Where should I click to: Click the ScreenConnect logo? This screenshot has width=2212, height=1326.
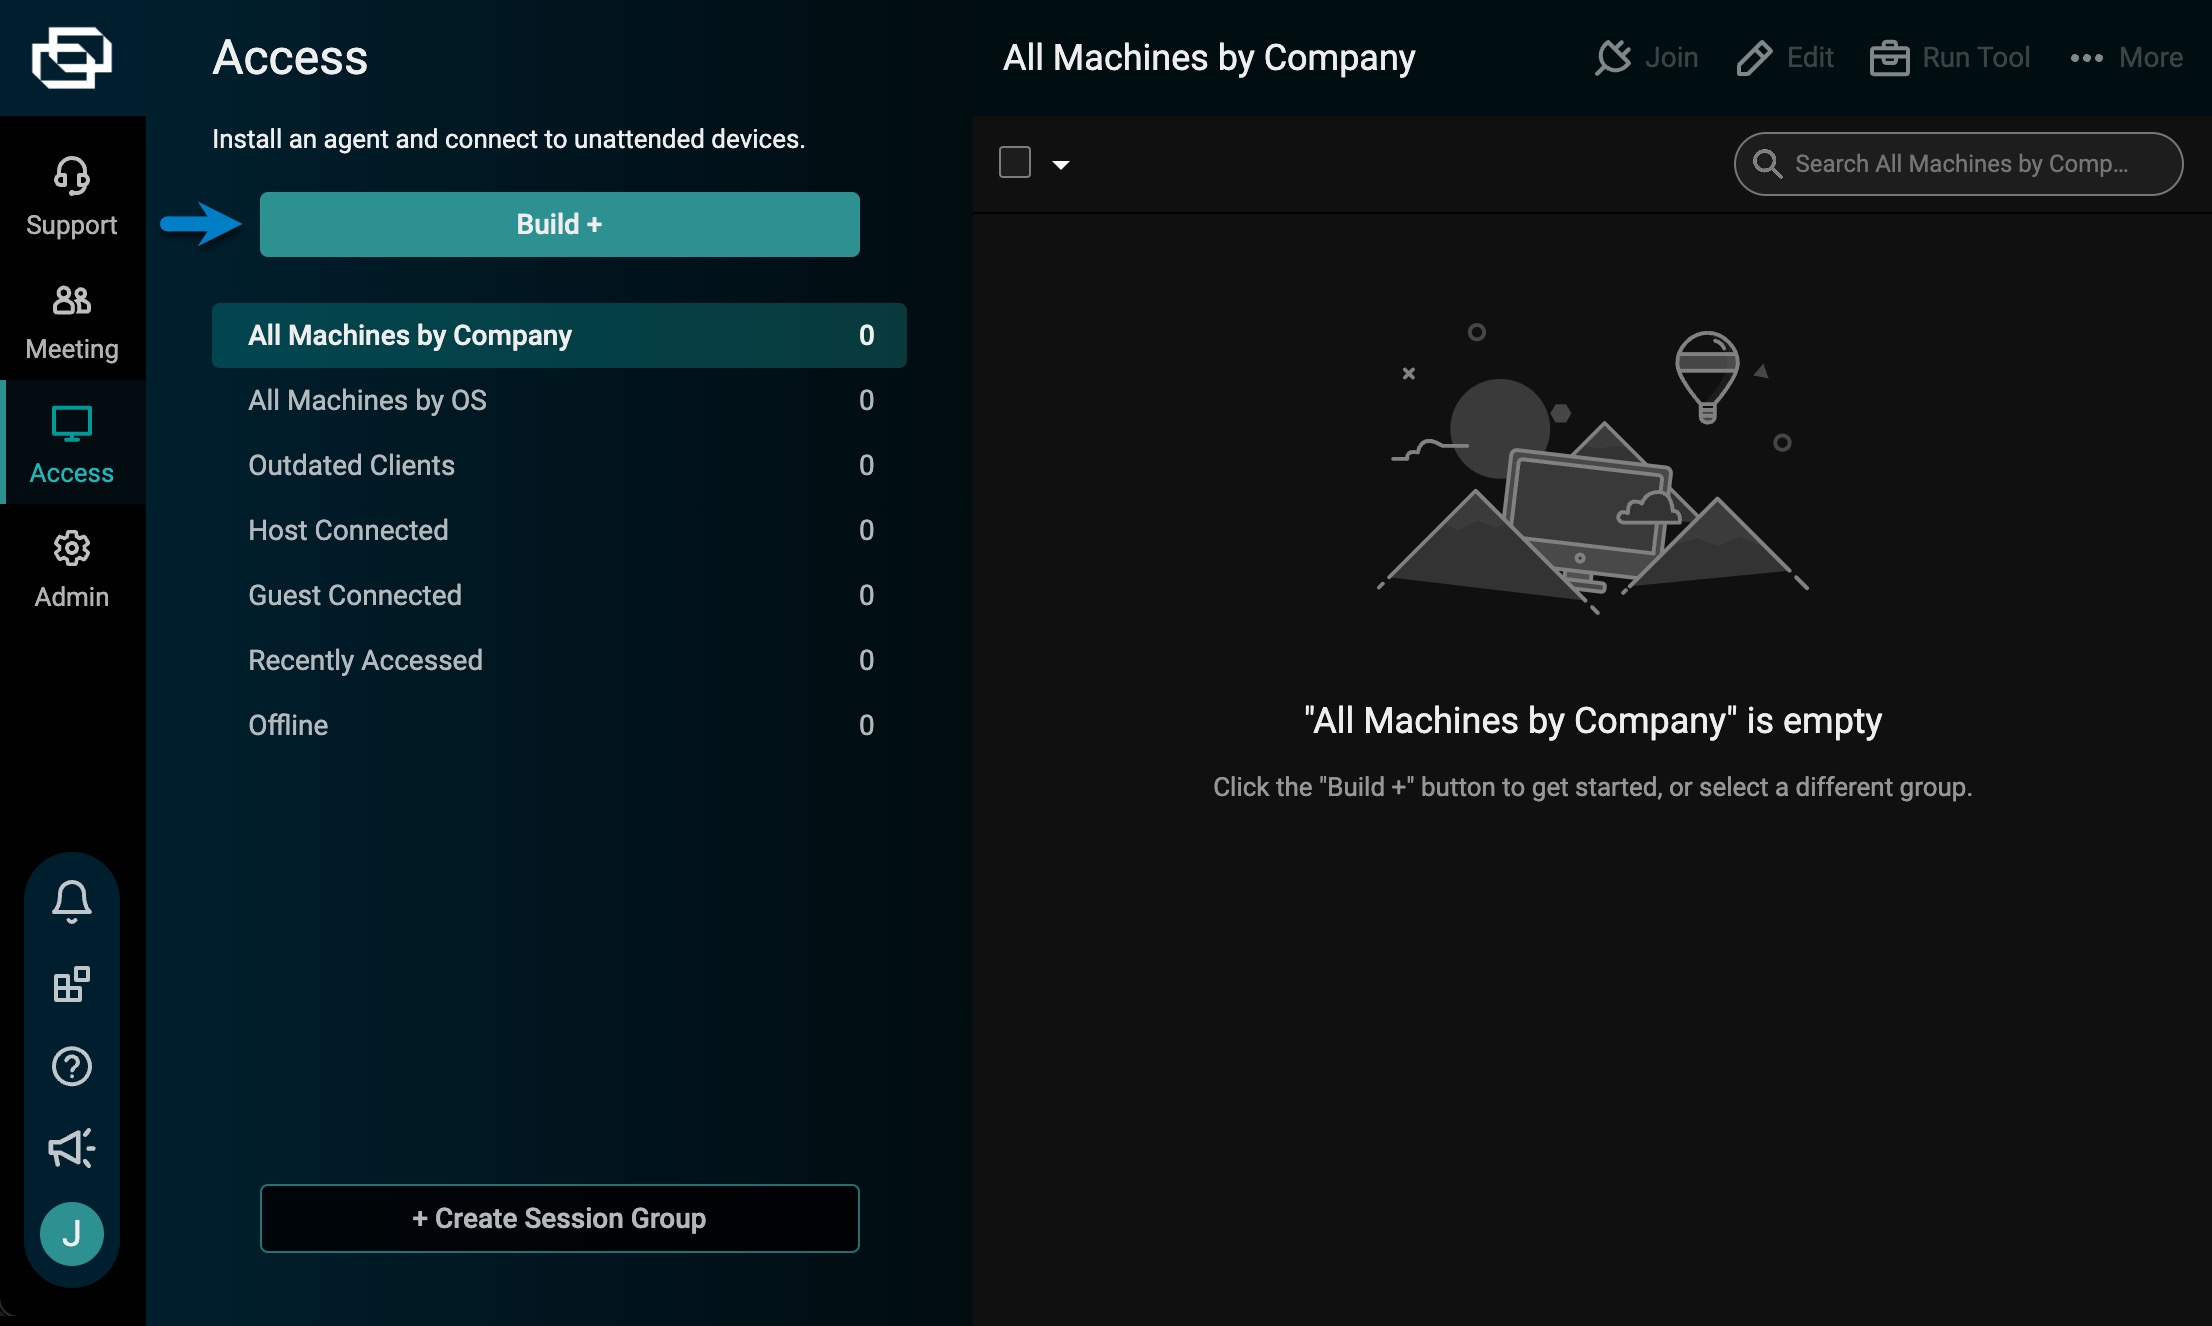pyautogui.click(x=71, y=57)
